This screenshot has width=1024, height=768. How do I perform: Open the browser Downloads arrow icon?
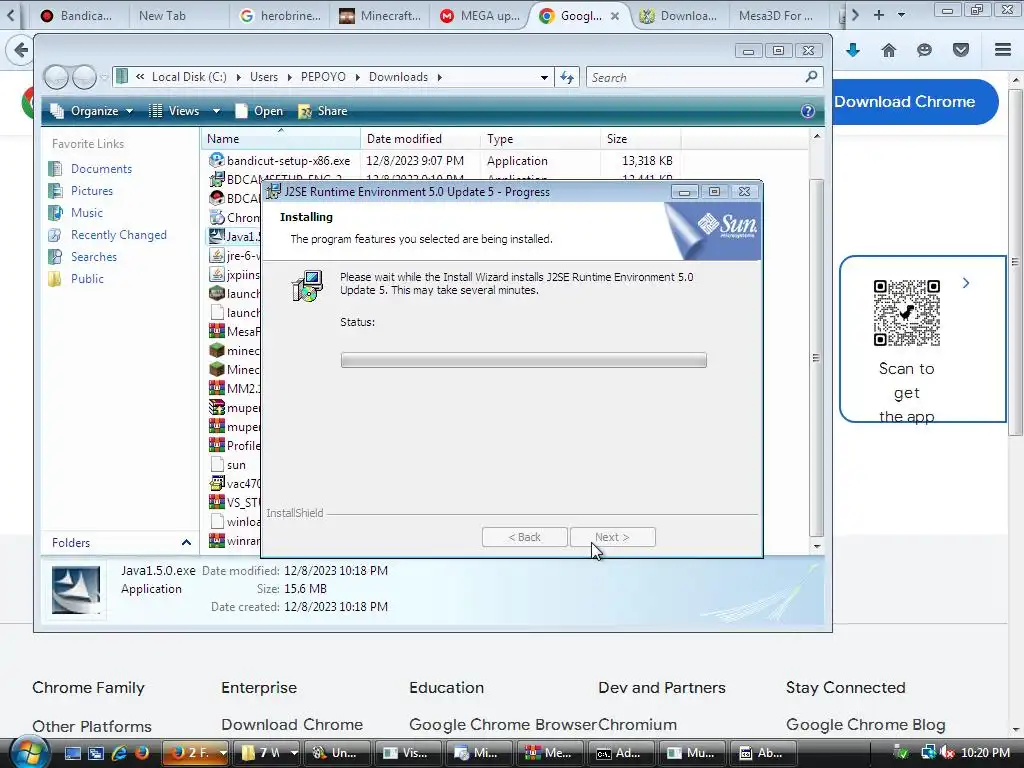point(853,50)
